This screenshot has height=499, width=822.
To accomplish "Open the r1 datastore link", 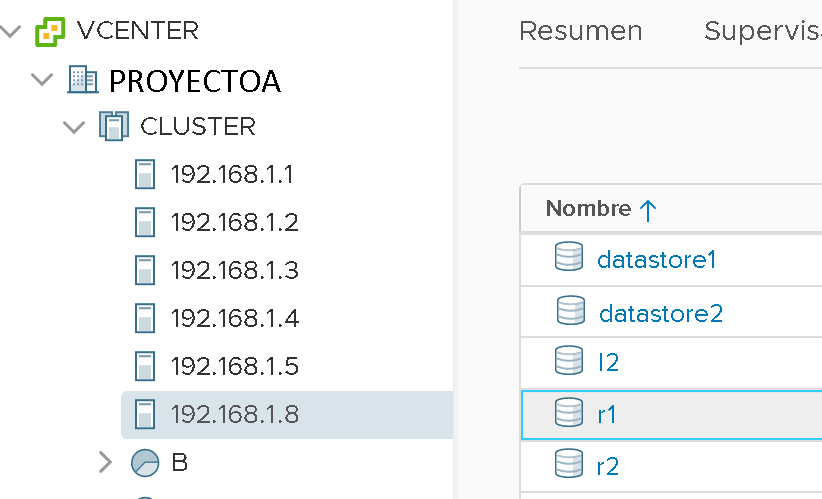I will [x=607, y=415].
